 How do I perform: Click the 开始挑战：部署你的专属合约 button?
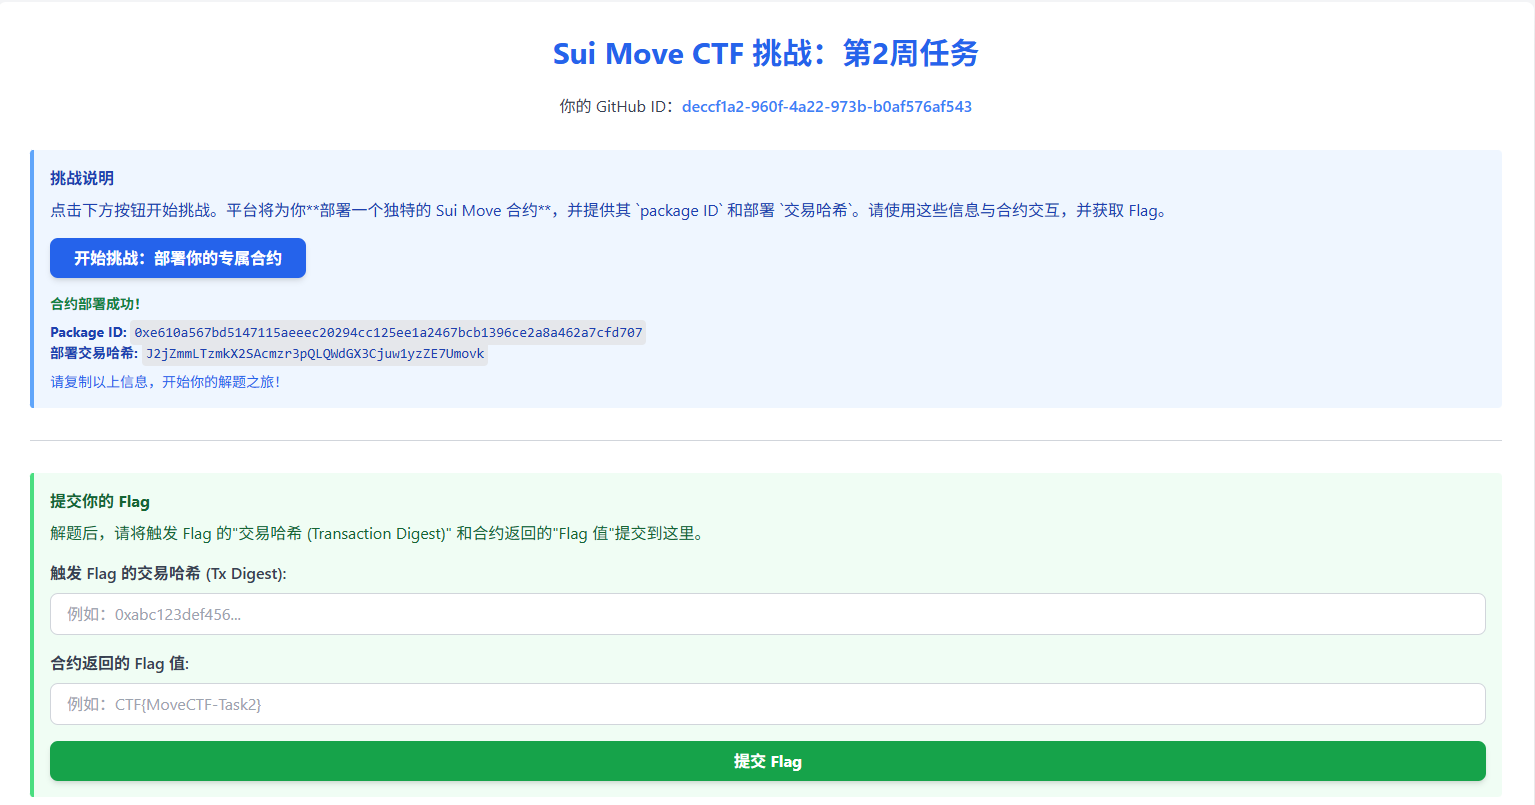pyautogui.click(x=178, y=258)
